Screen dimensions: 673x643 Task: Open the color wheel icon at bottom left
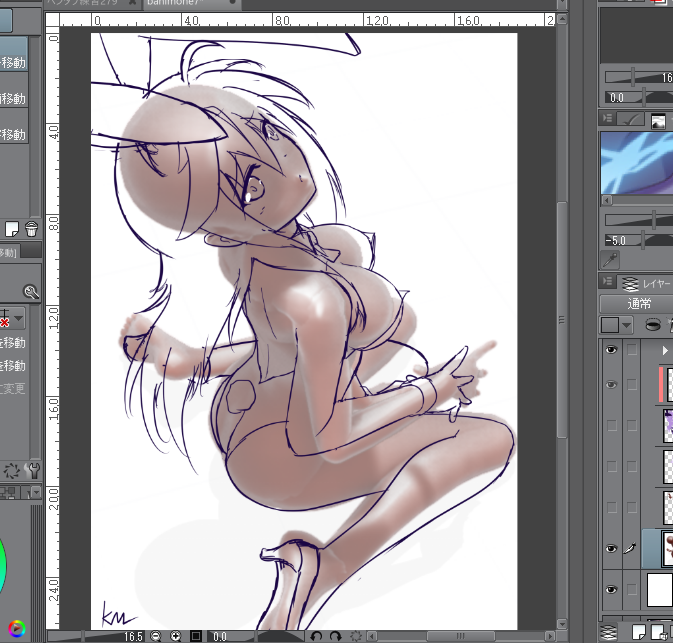16,629
